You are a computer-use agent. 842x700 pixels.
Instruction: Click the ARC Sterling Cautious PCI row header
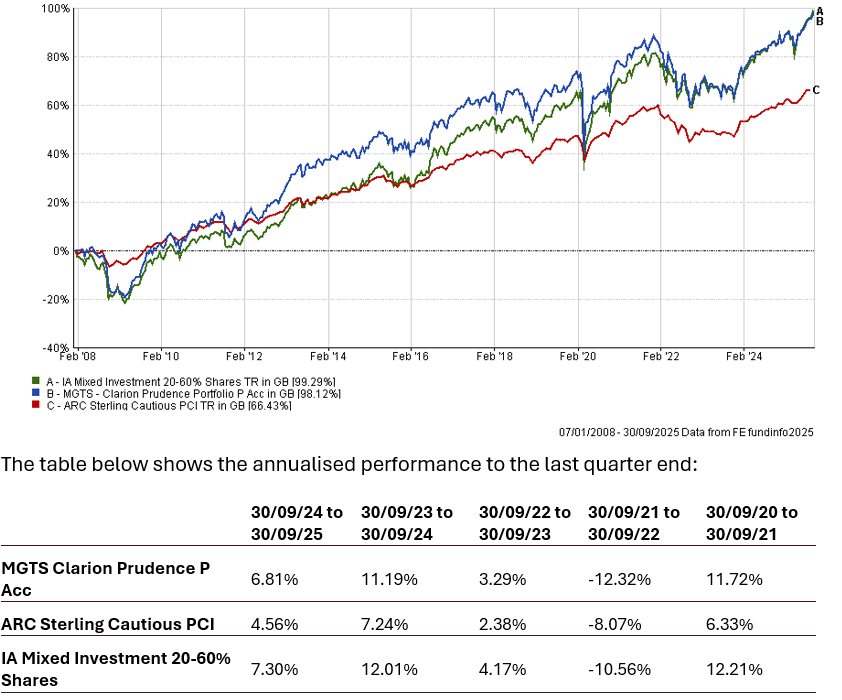(x=108, y=625)
